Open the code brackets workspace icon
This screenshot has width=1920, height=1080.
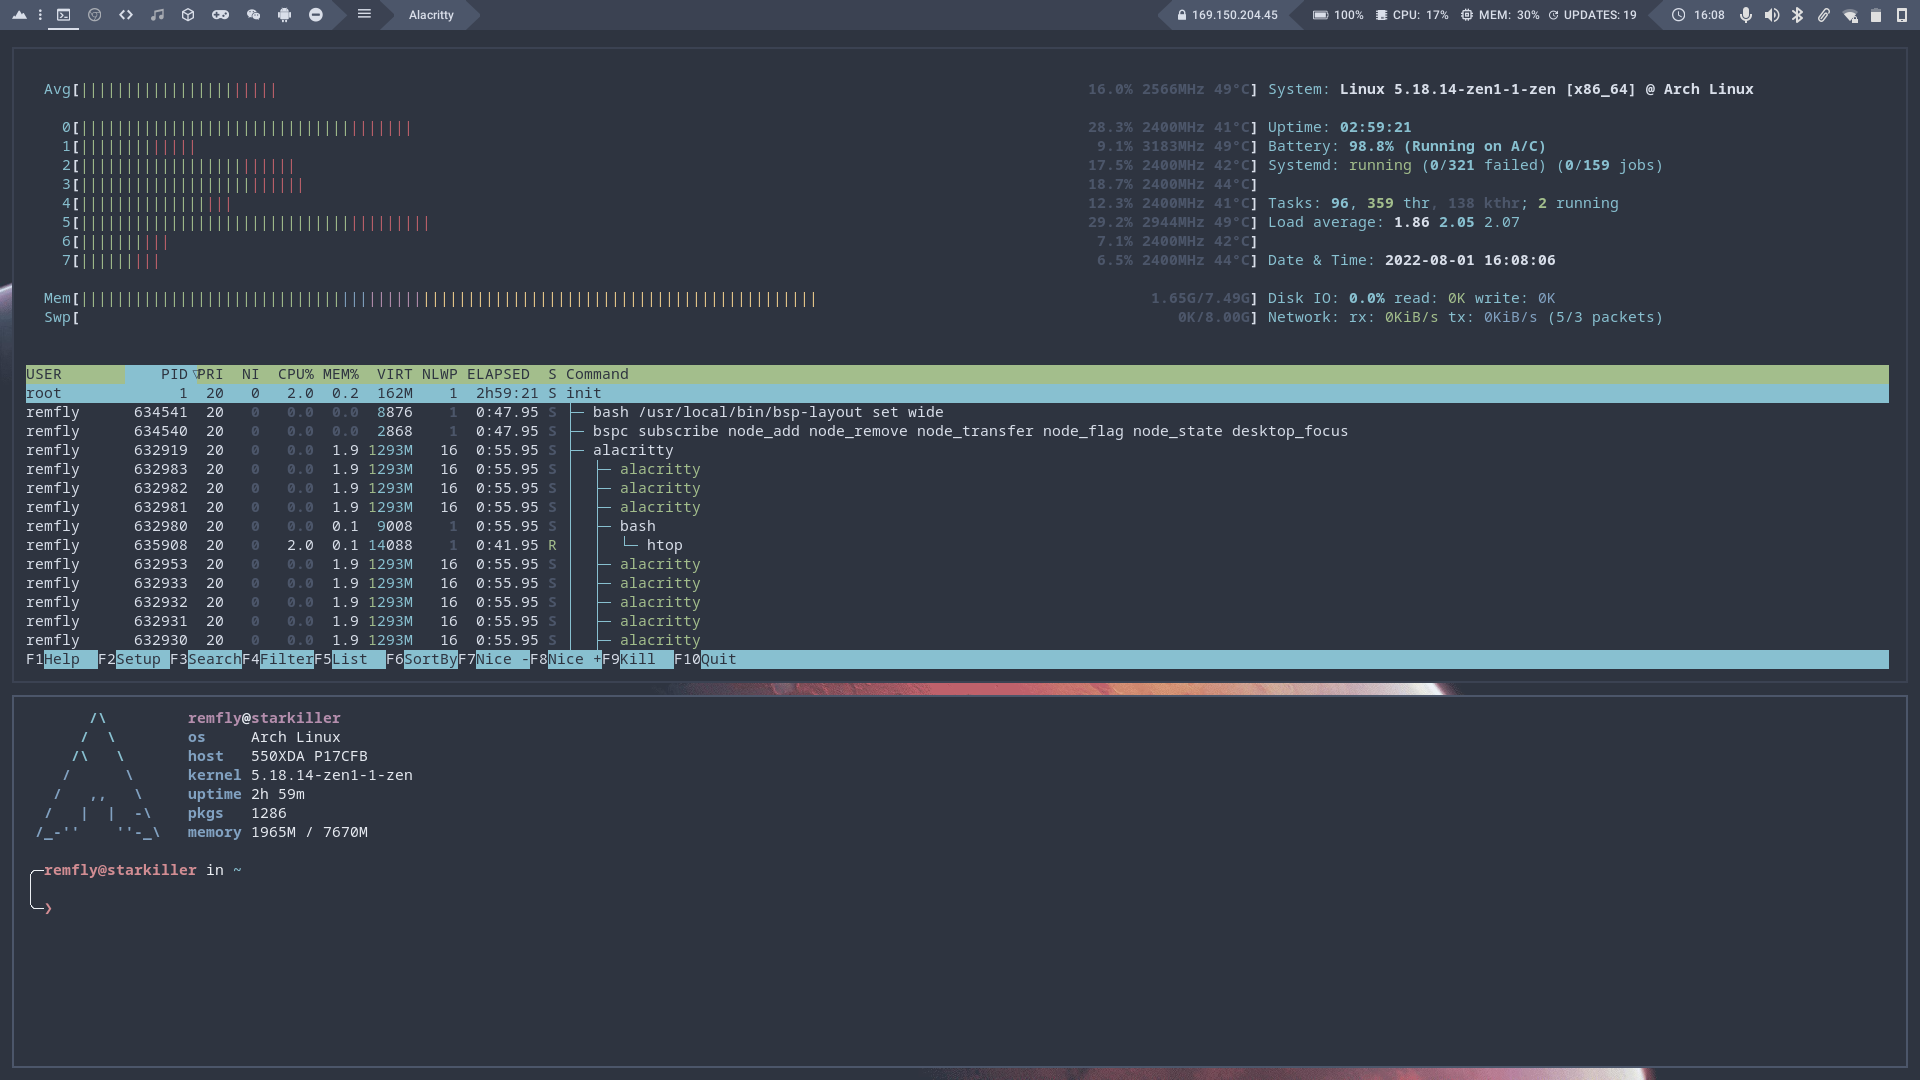tap(126, 15)
